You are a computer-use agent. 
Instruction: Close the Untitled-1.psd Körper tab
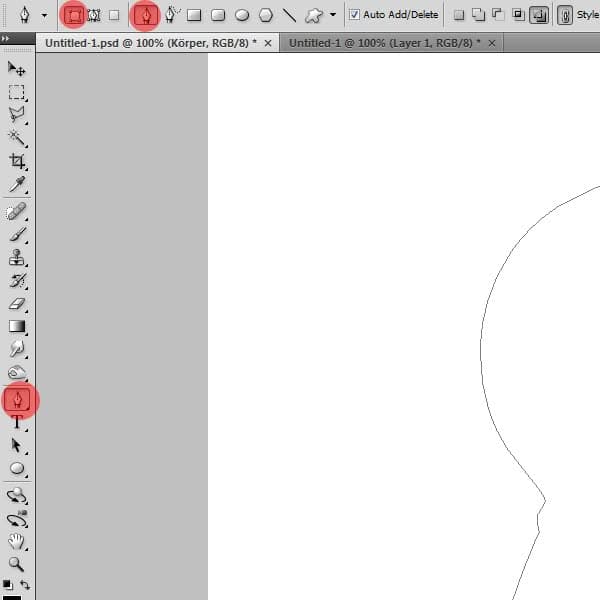point(268,44)
